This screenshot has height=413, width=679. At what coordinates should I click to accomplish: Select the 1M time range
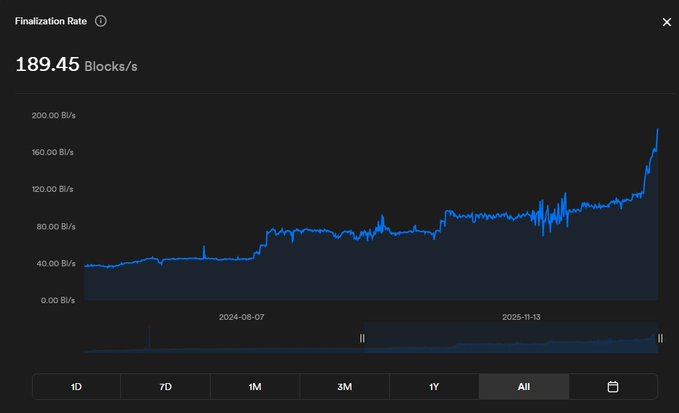point(255,387)
